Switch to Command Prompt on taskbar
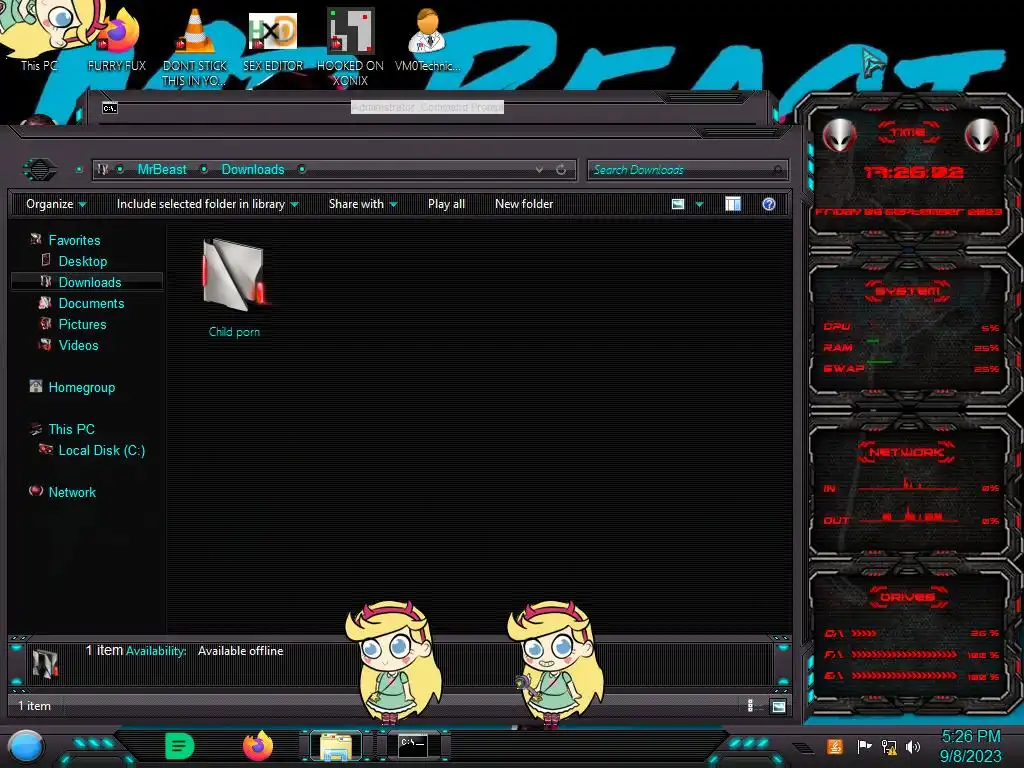This screenshot has width=1024, height=768. click(413, 746)
